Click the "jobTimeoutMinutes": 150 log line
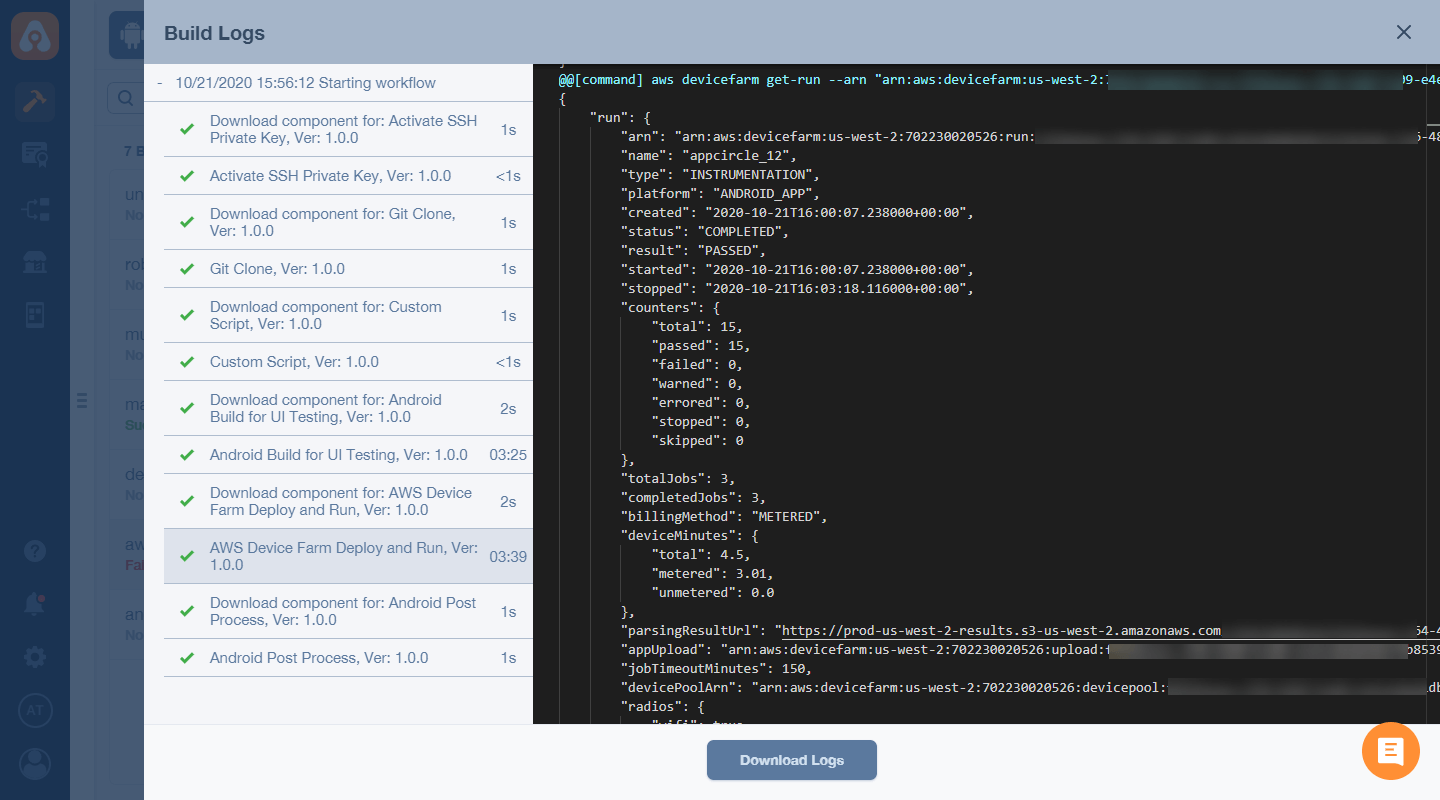This screenshot has height=800, width=1440. click(717, 669)
